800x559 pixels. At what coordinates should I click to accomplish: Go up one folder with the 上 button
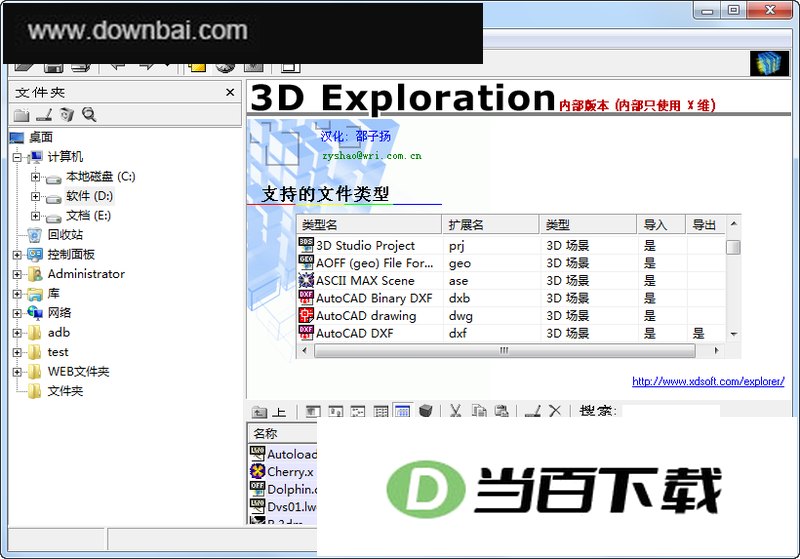click(x=269, y=412)
